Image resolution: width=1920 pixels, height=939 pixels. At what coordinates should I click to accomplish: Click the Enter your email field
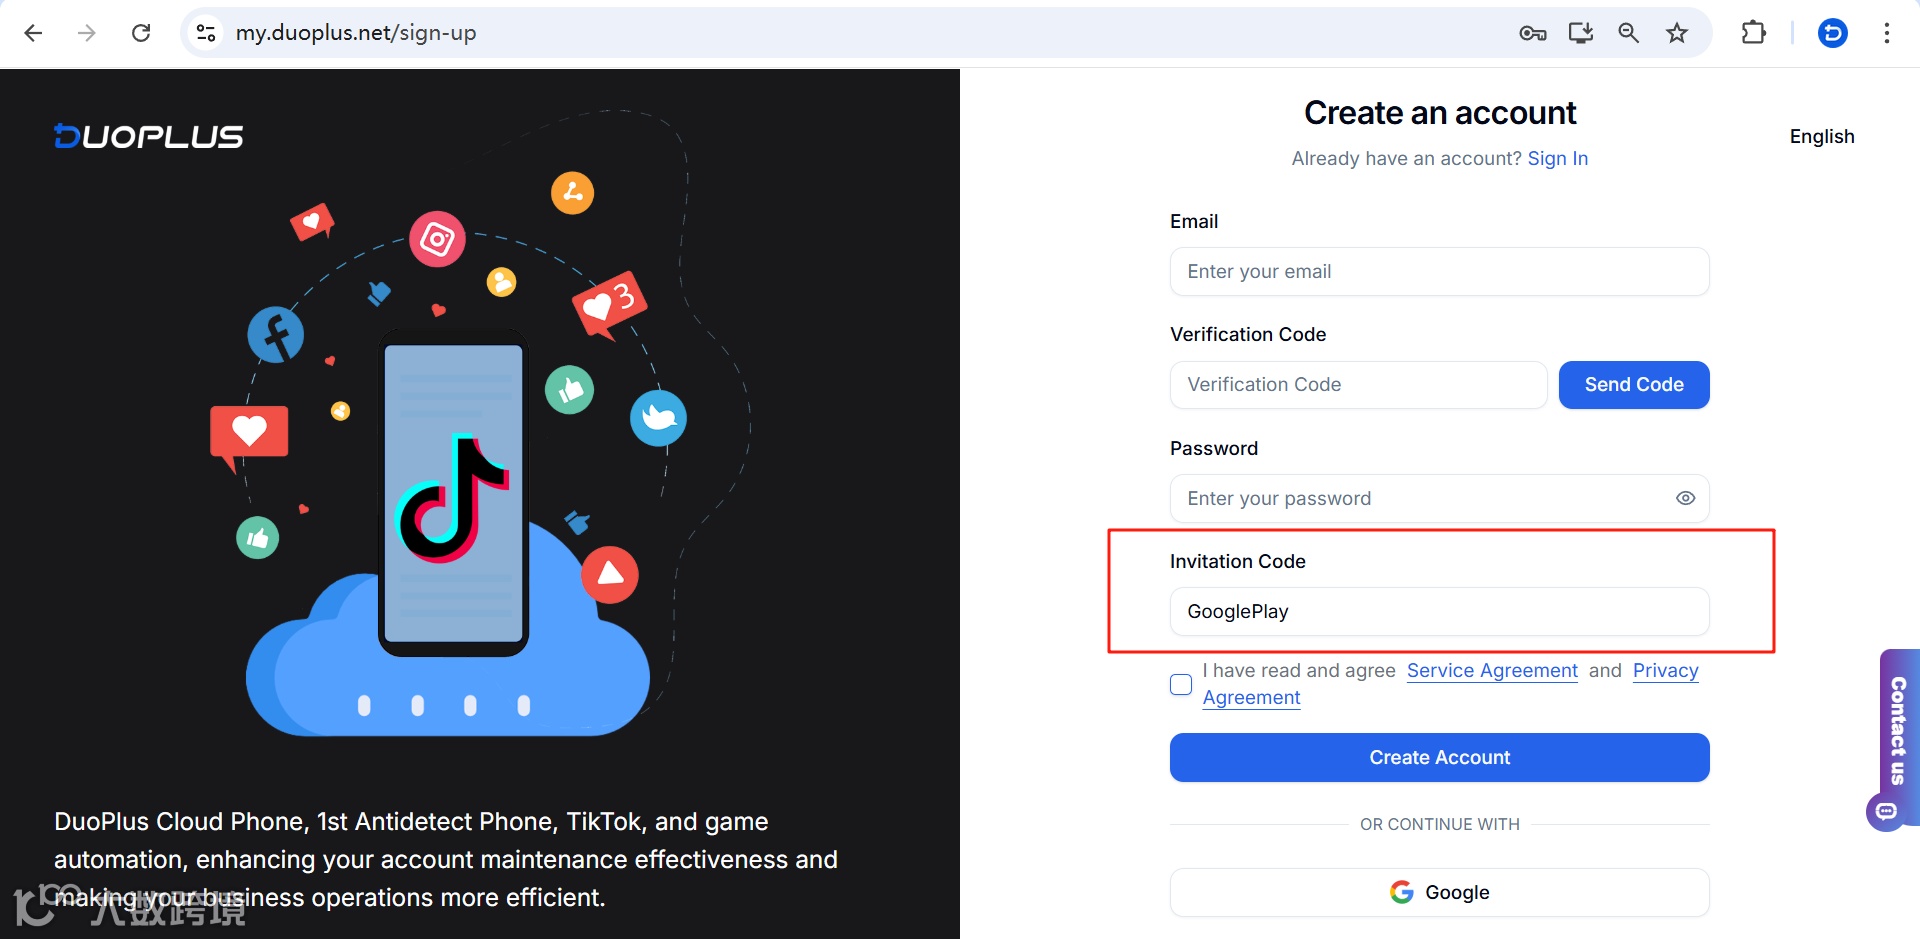coord(1439,272)
